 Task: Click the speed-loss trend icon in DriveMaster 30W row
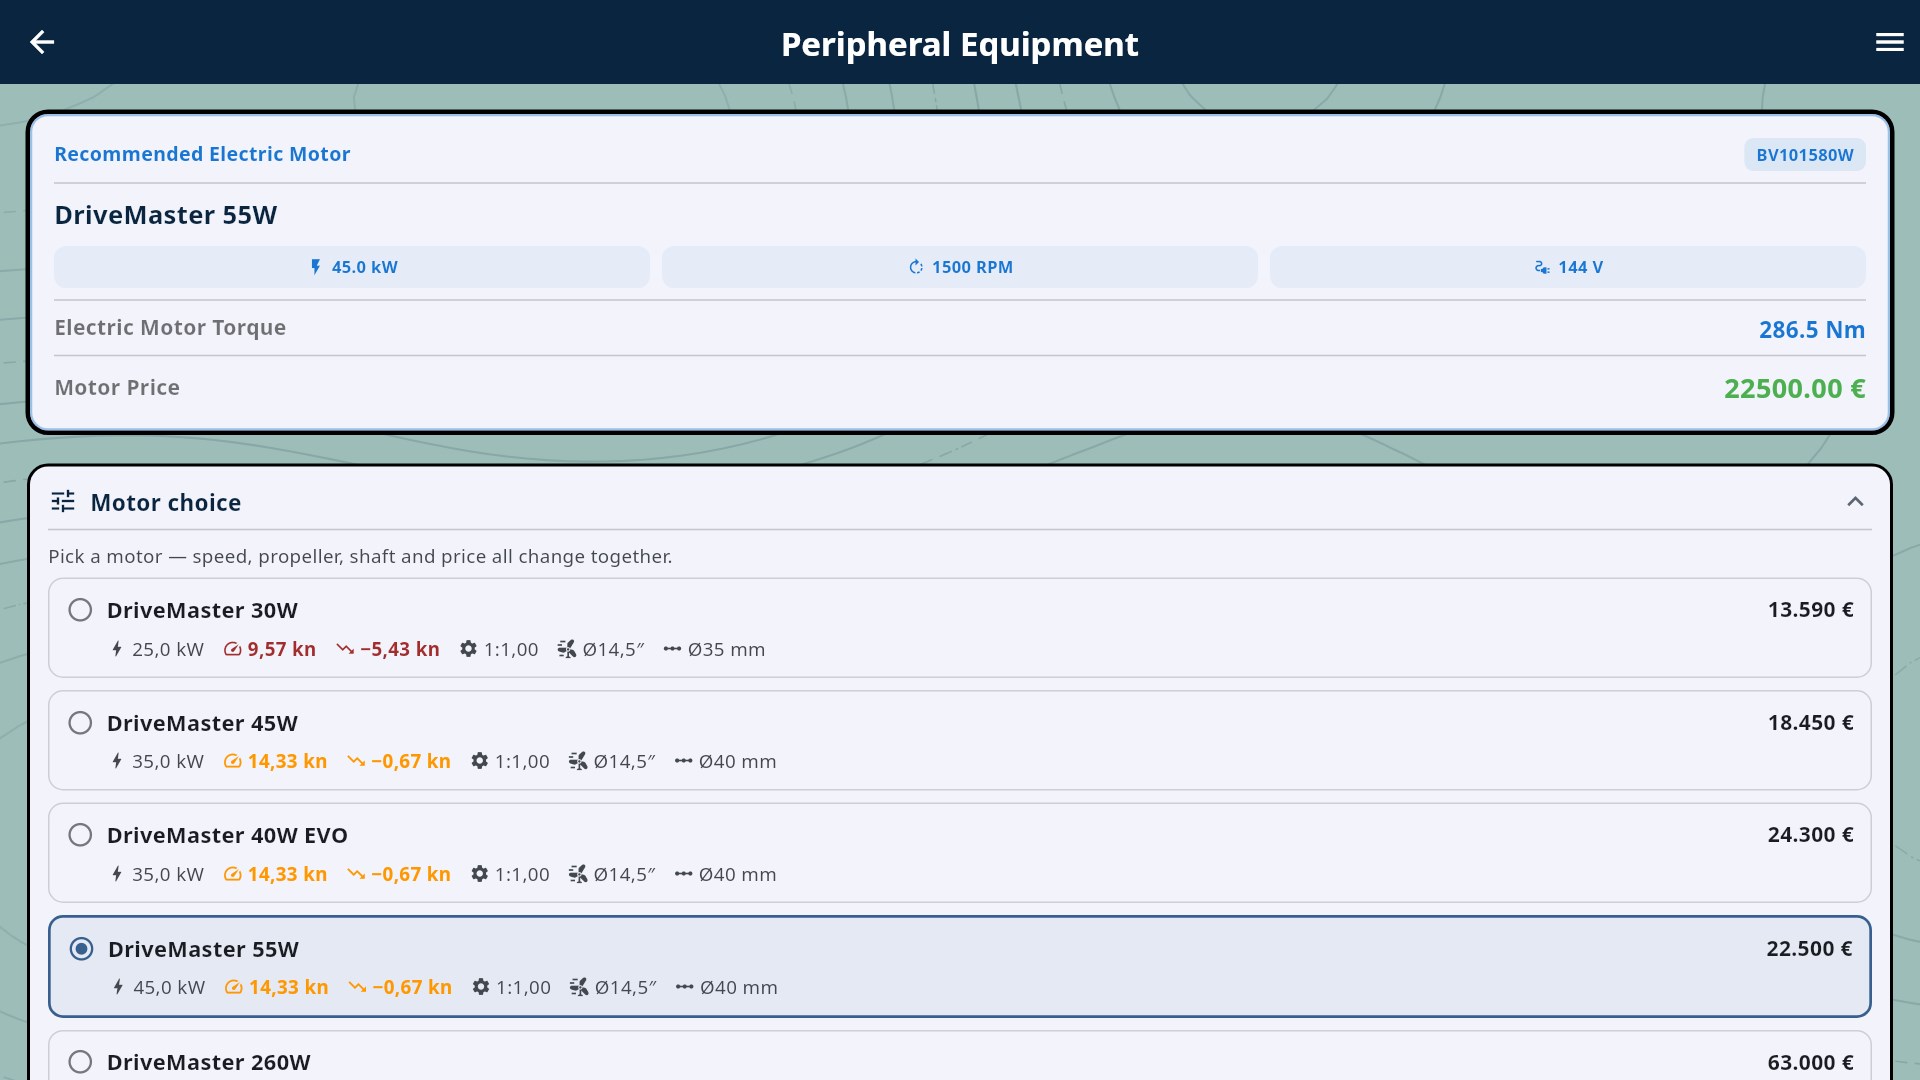point(345,649)
